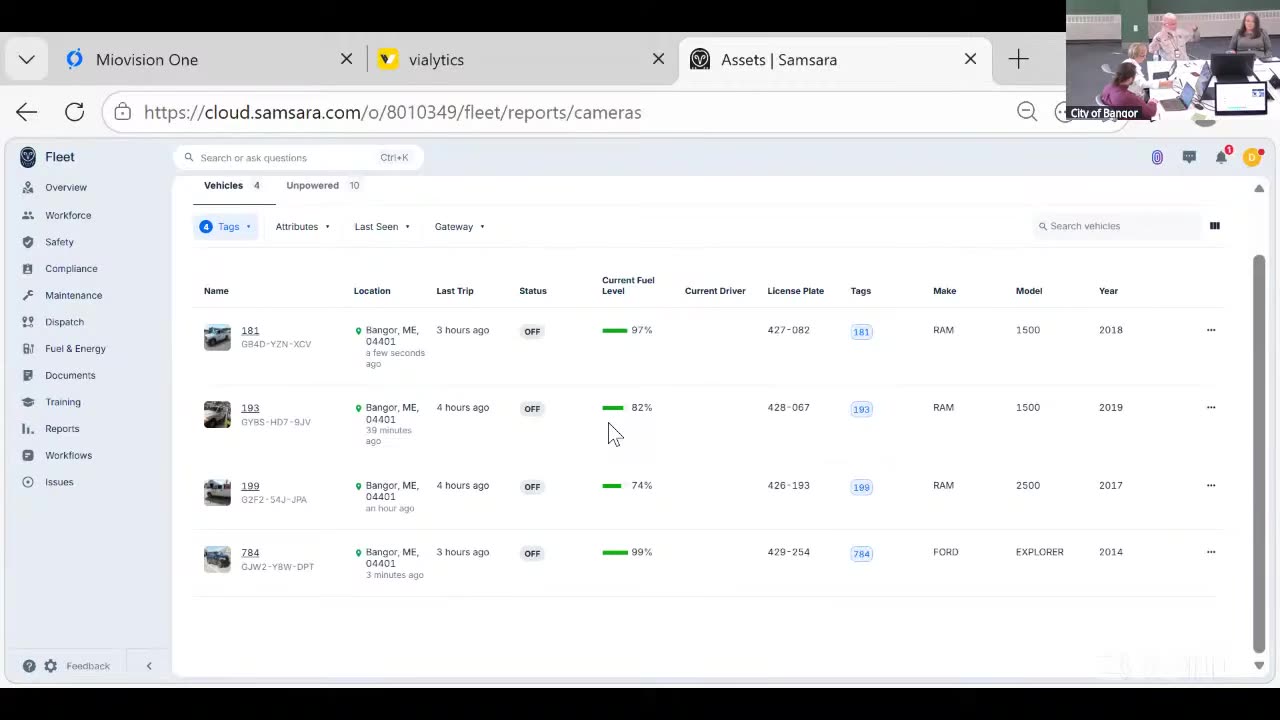The width and height of the screenshot is (1280, 720).
Task: Collapse the sidebar with the chevron
Action: coord(149,666)
